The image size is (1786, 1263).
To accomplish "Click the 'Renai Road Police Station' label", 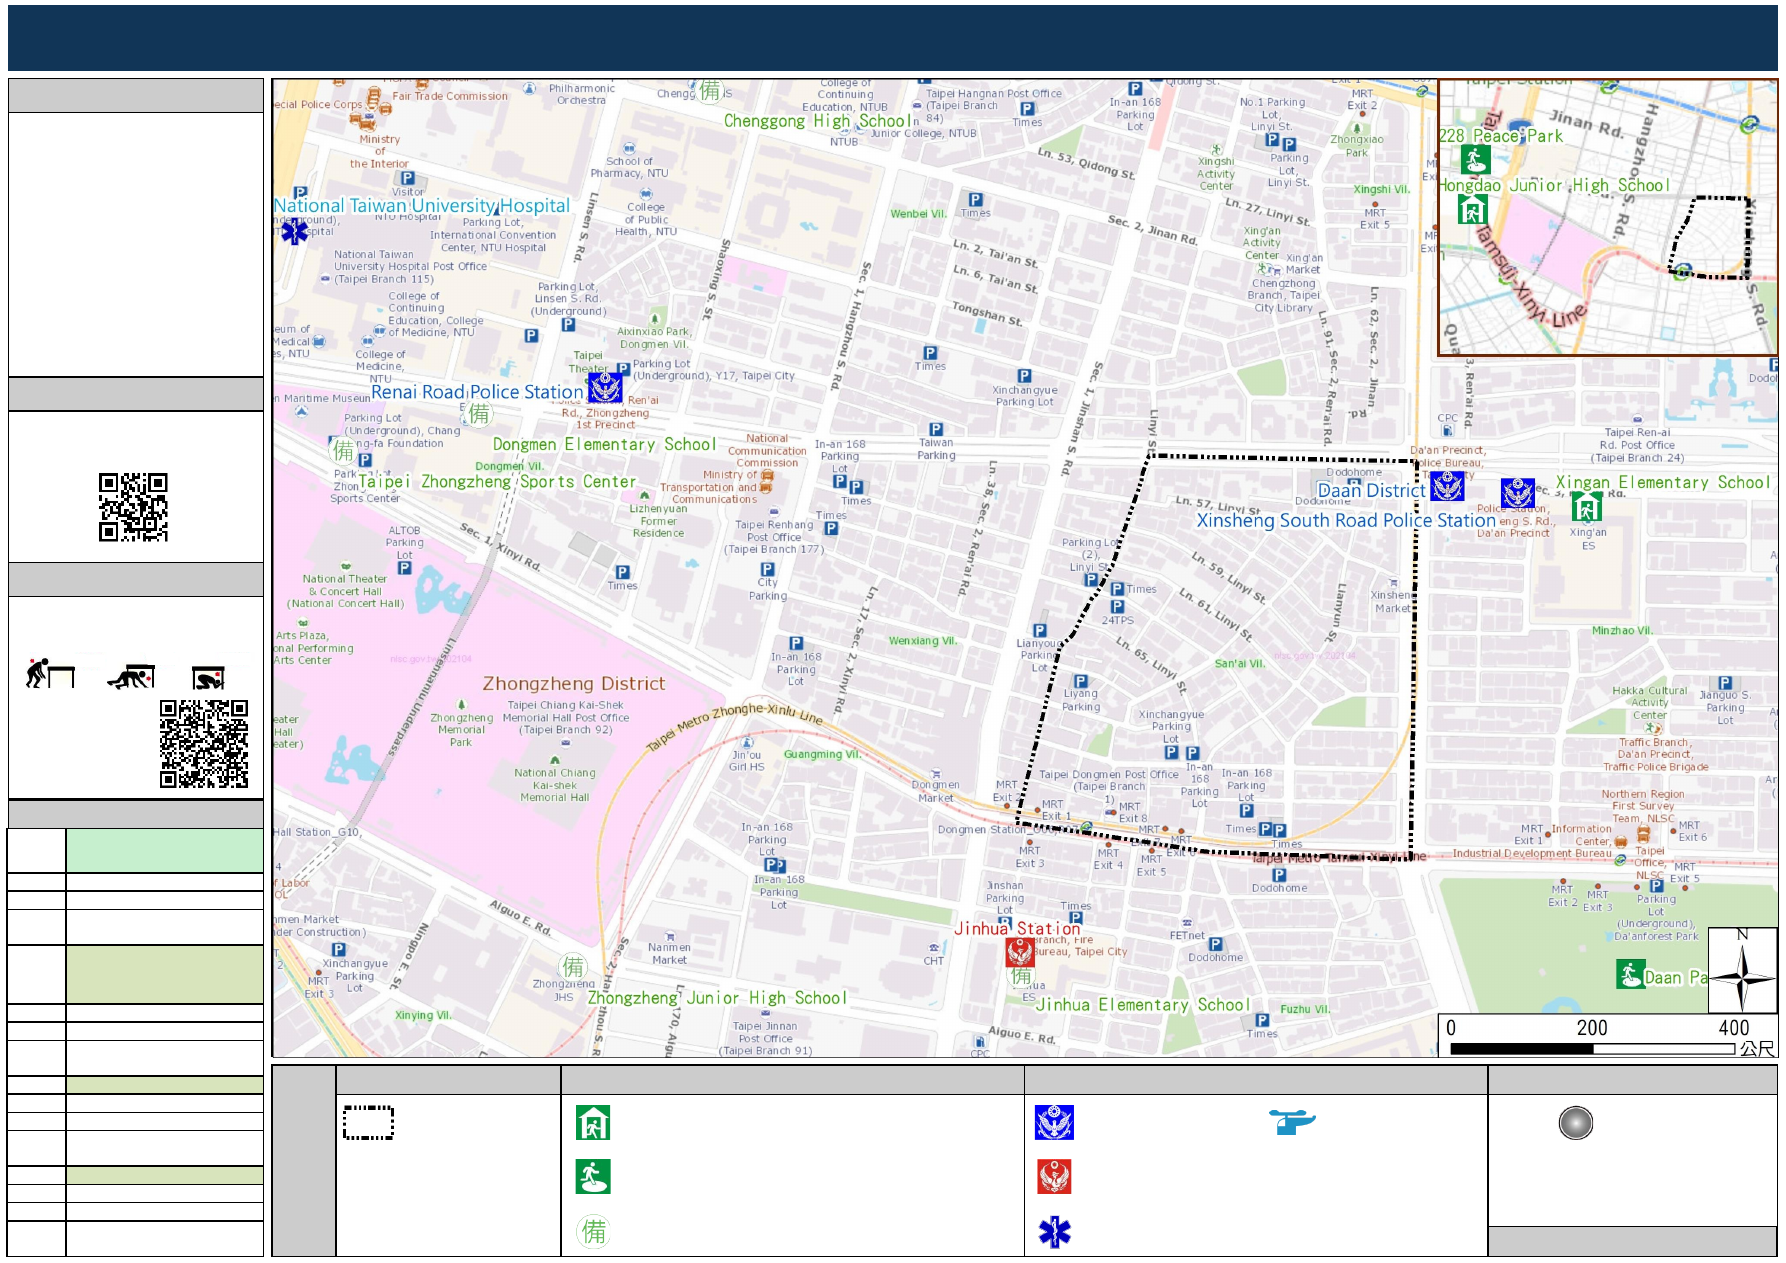I will tap(477, 392).
